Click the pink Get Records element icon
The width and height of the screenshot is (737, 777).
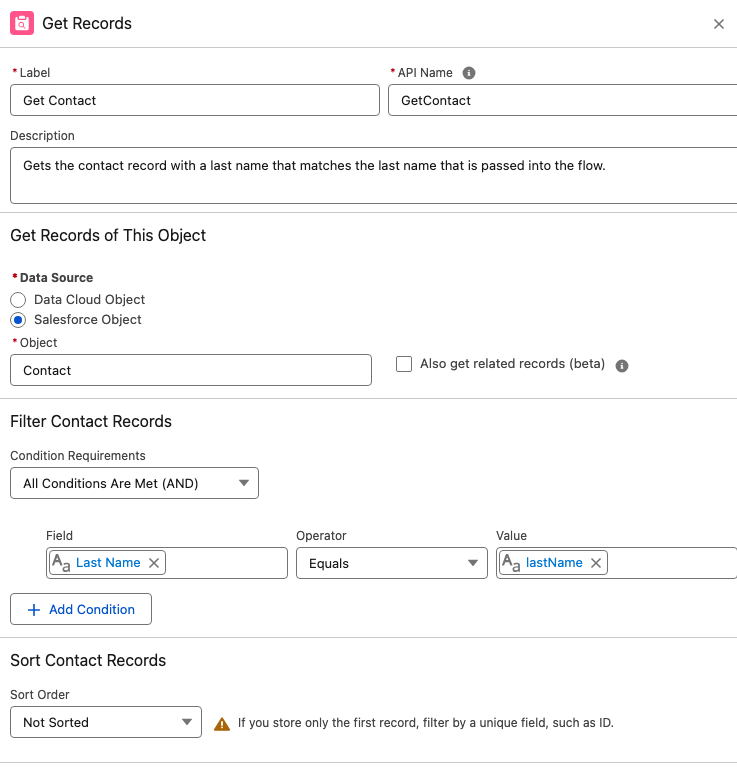(x=22, y=23)
